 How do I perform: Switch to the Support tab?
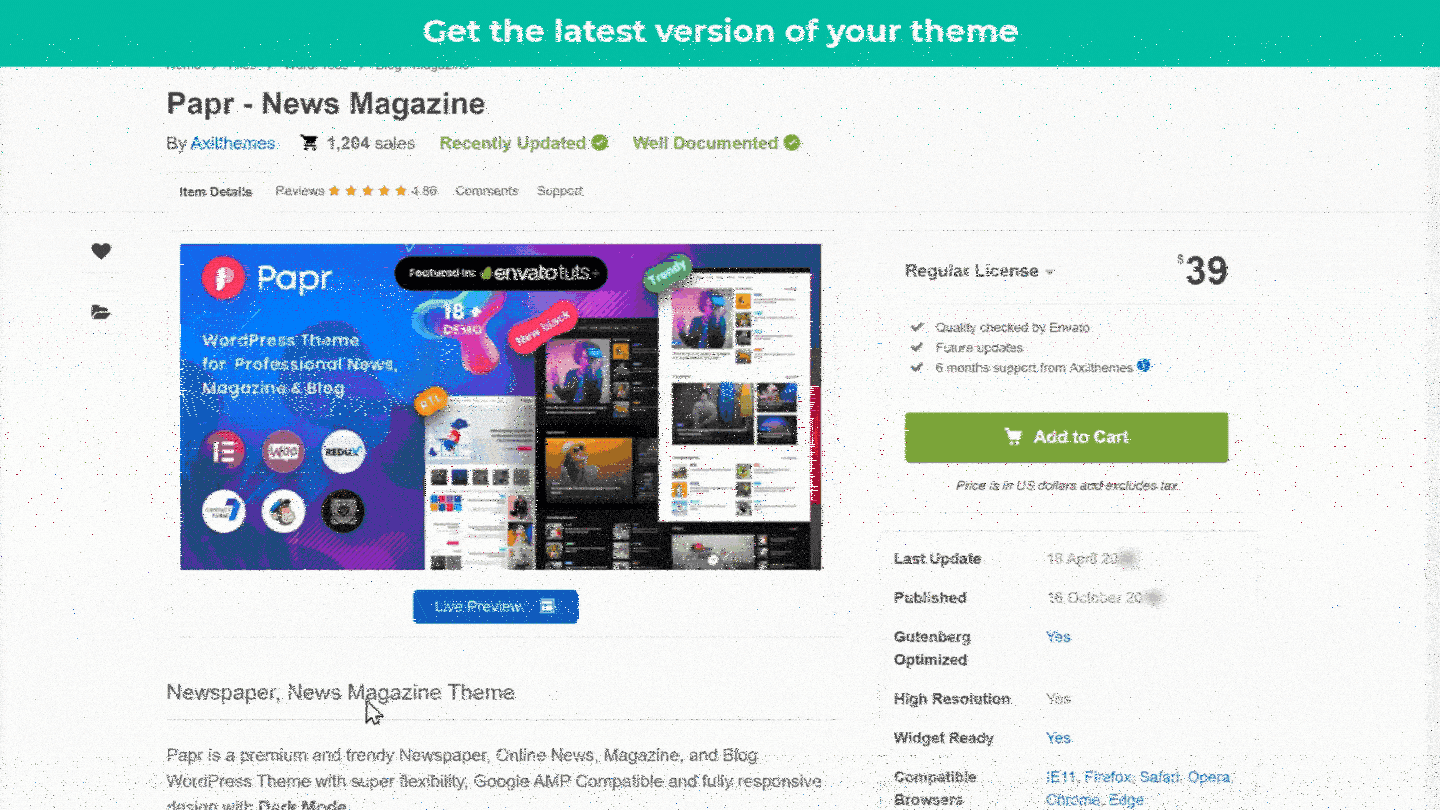point(560,190)
